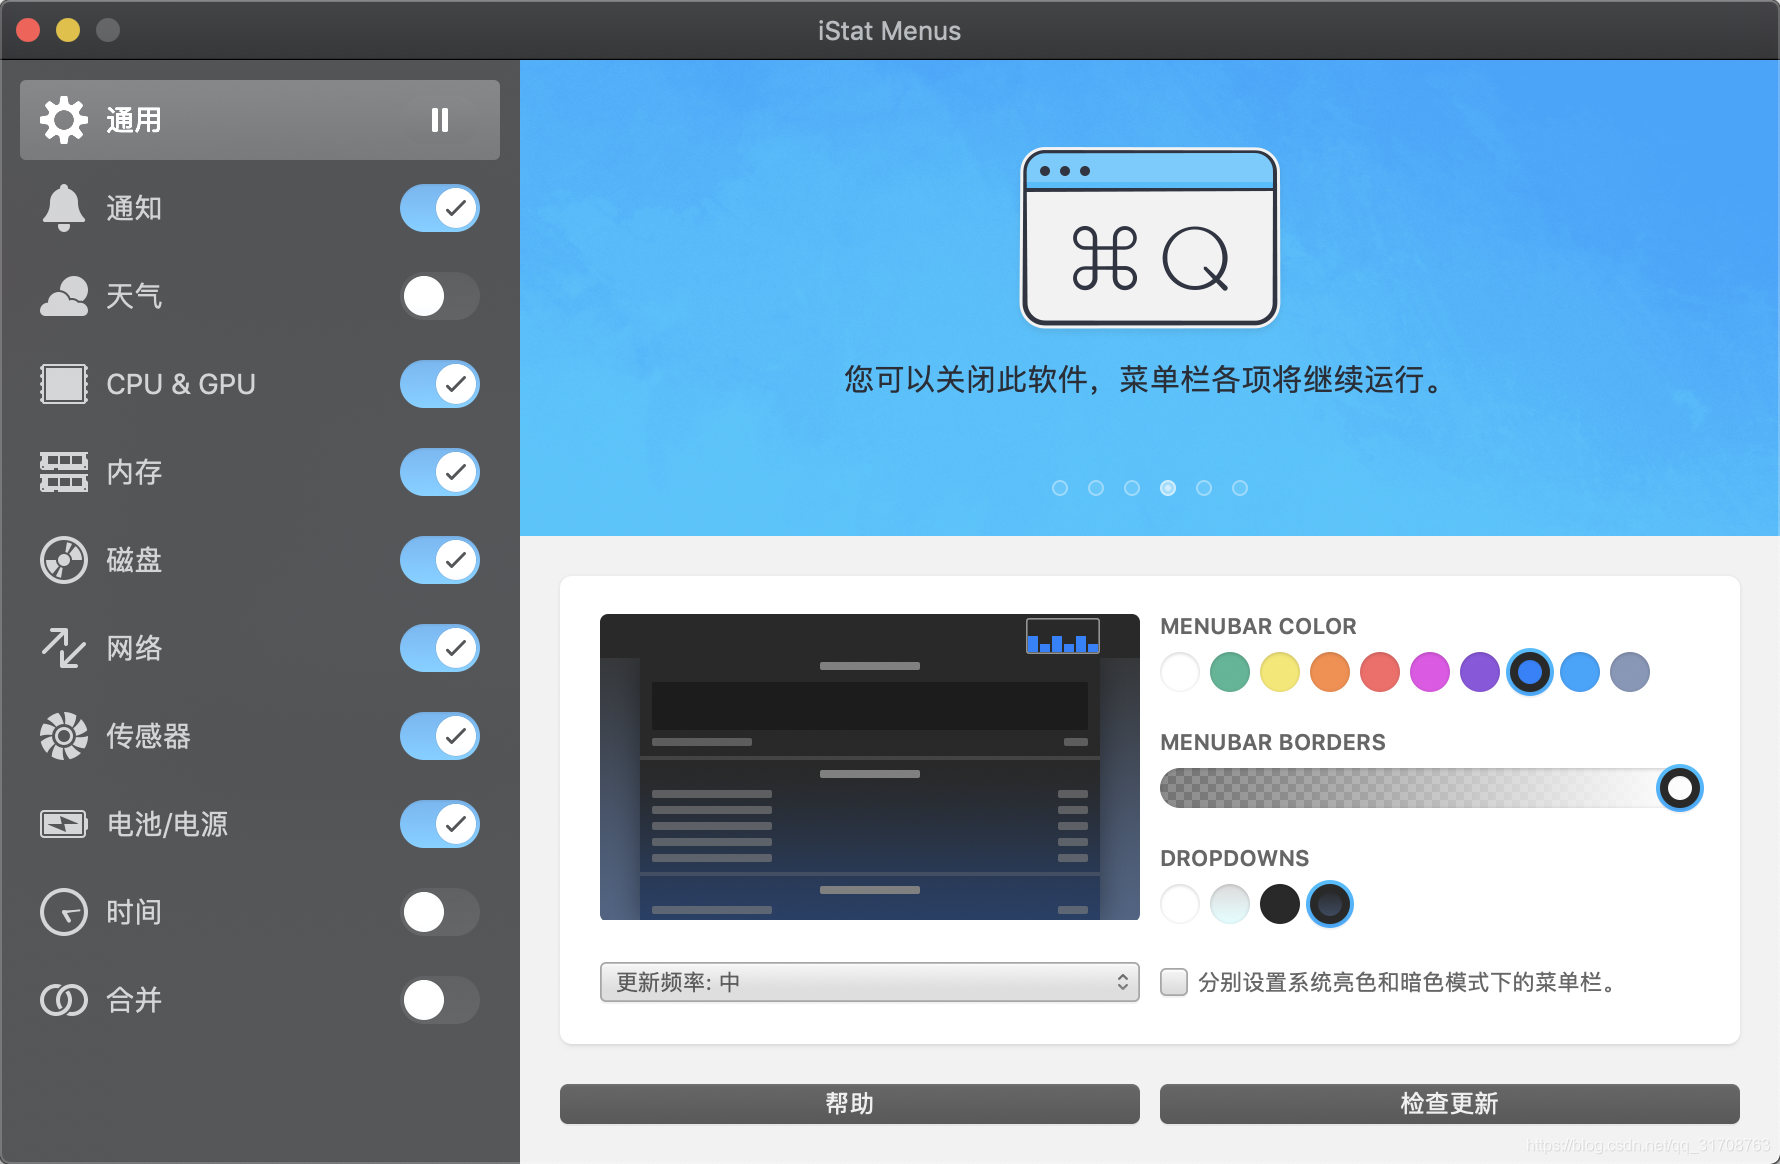This screenshot has width=1780, height=1164.
Task: Turn off the 网络 toggle
Action: 440,648
